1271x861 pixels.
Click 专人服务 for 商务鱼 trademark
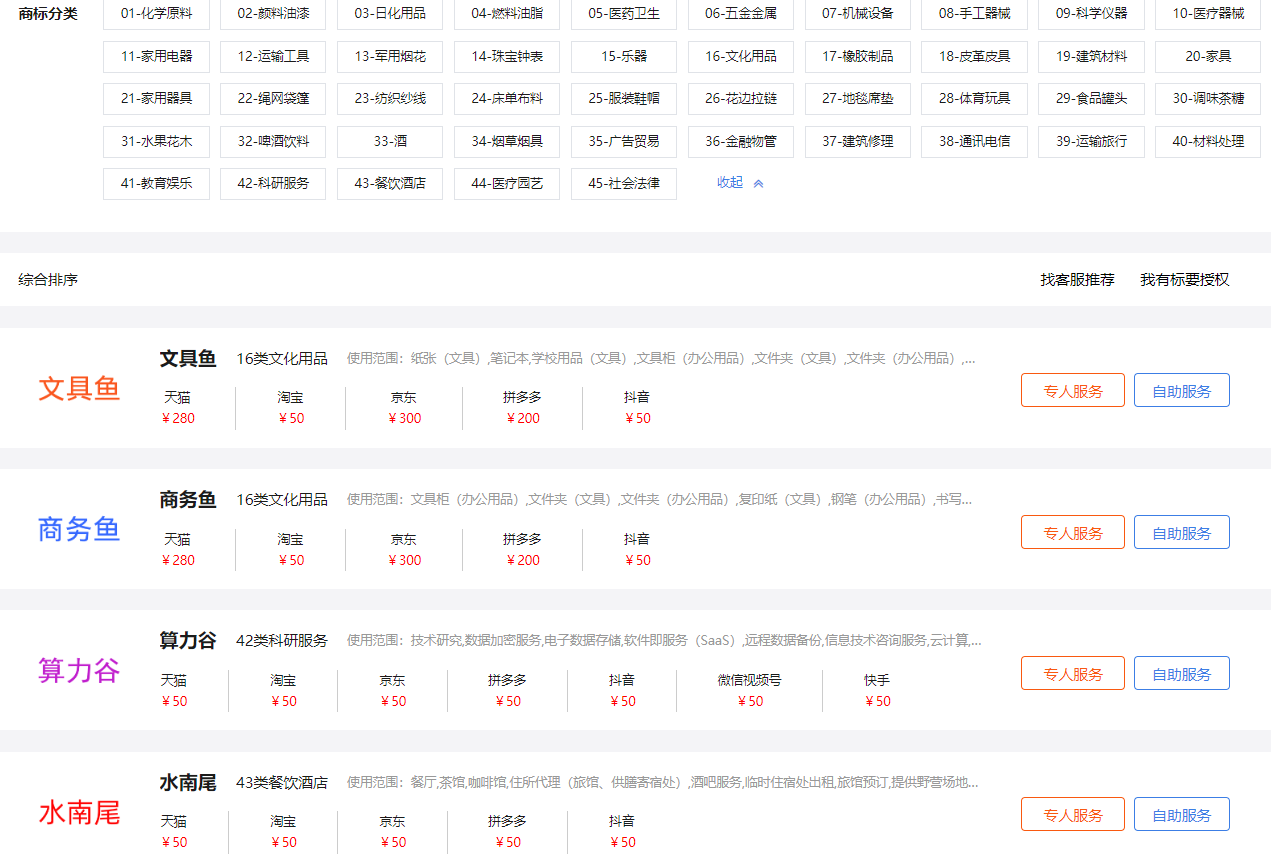(1072, 533)
